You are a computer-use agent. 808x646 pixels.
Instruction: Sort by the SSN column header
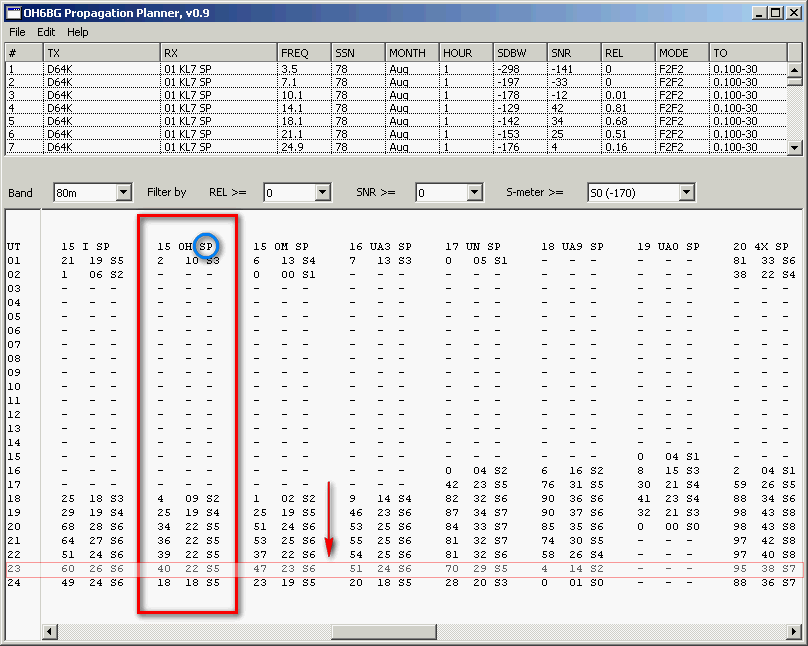pos(358,53)
